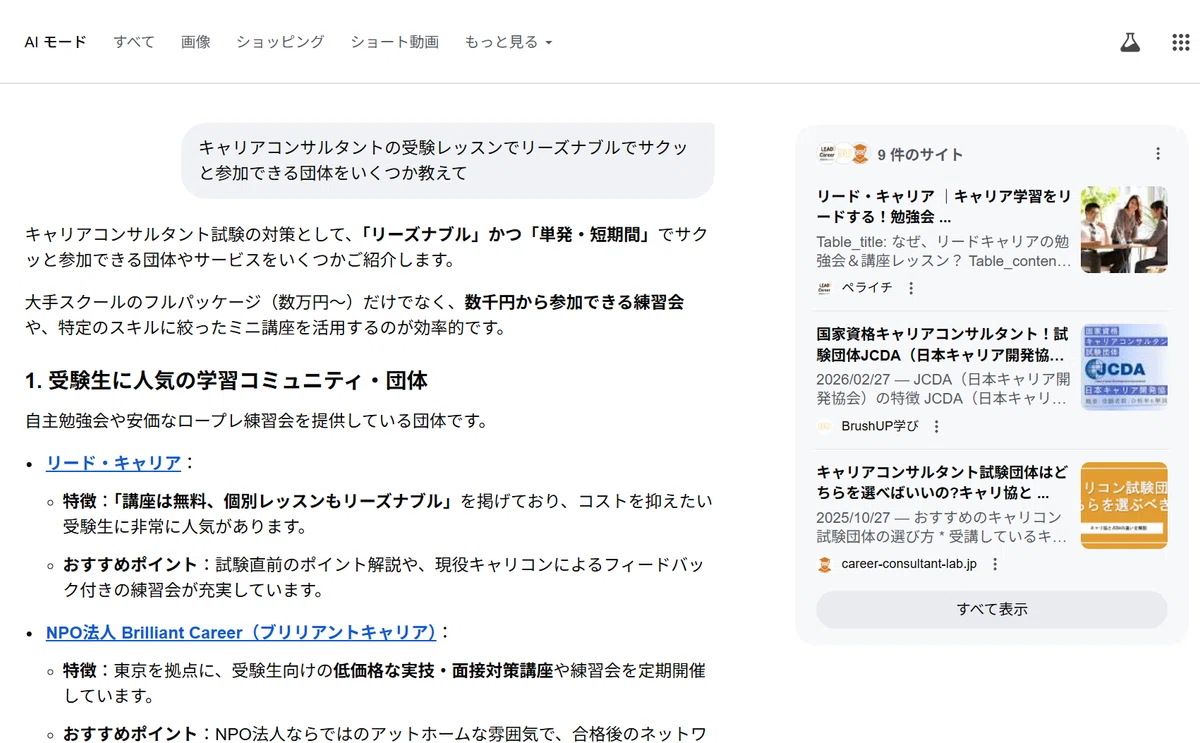The height and width of the screenshot is (743, 1200).
Task: Click the snippet starting Table_title: なぜ、リードキャリア
Action: click(943, 252)
